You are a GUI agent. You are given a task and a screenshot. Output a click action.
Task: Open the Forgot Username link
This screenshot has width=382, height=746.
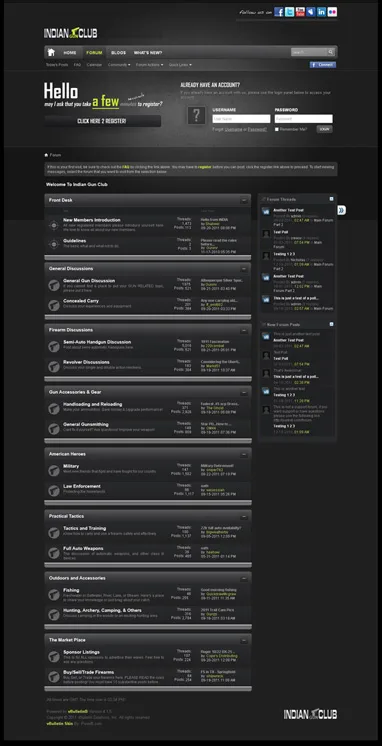(233, 129)
